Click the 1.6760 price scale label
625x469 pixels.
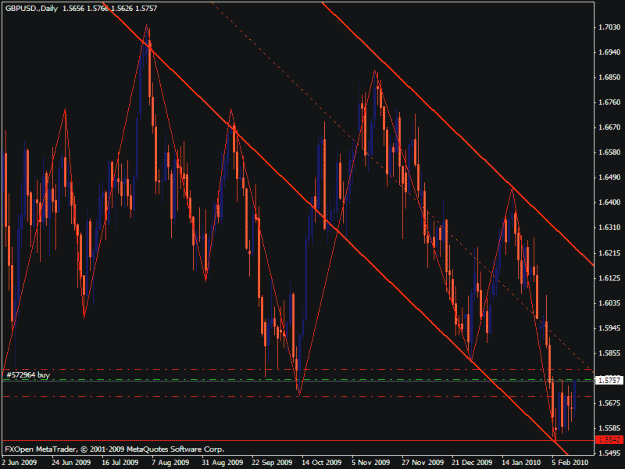[609, 102]
